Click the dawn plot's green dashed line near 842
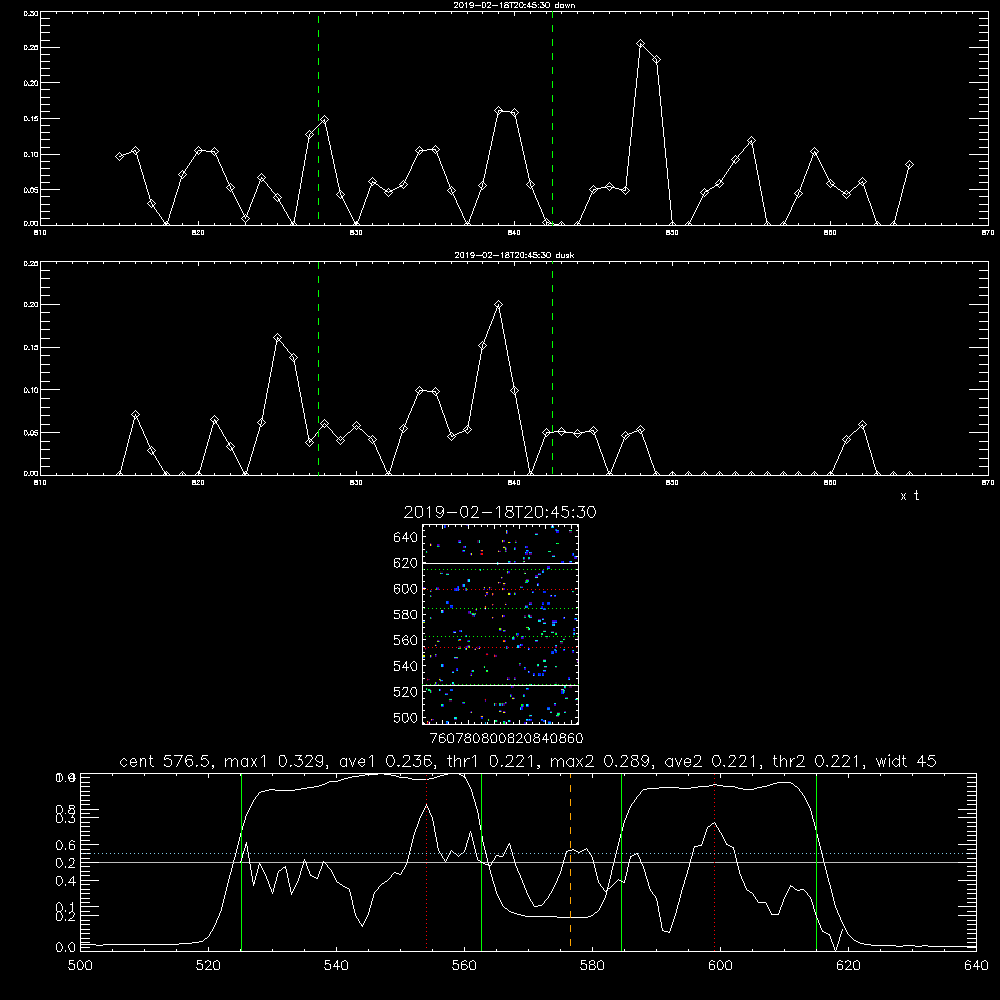1000x1000 pixels. click(x=552, y=118)
